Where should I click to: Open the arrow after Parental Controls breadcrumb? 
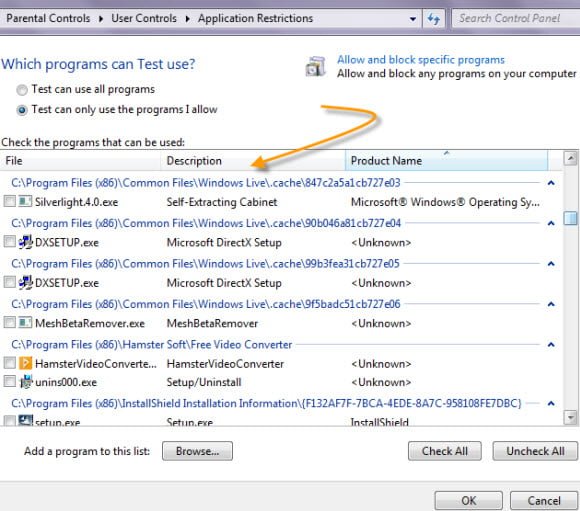tap(101, 19)
